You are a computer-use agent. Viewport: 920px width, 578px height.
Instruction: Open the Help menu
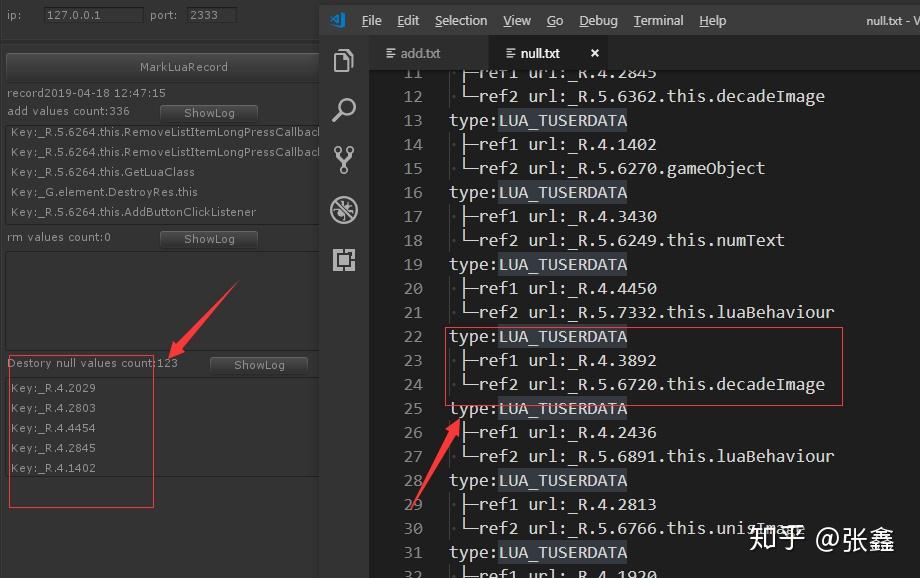pos(712,20)
